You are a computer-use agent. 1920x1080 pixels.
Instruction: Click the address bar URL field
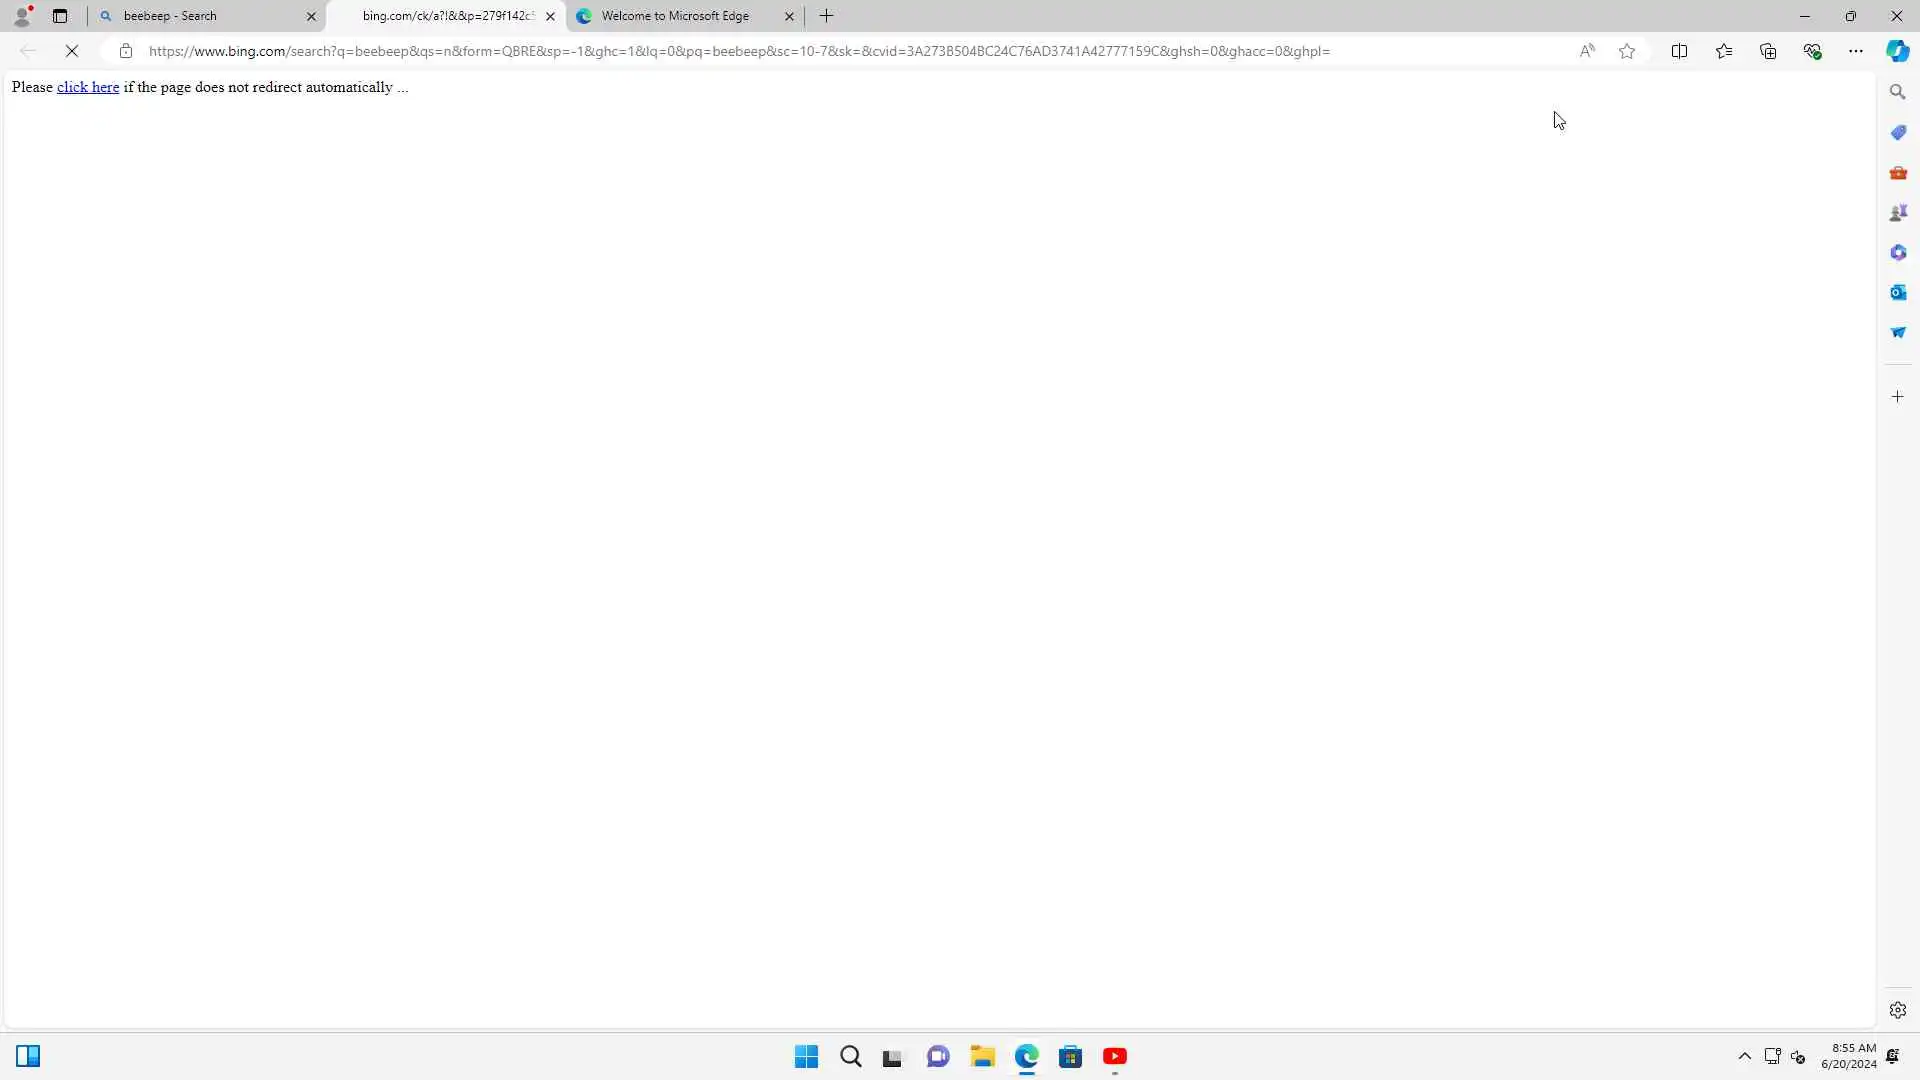click(x=740, y=51)
